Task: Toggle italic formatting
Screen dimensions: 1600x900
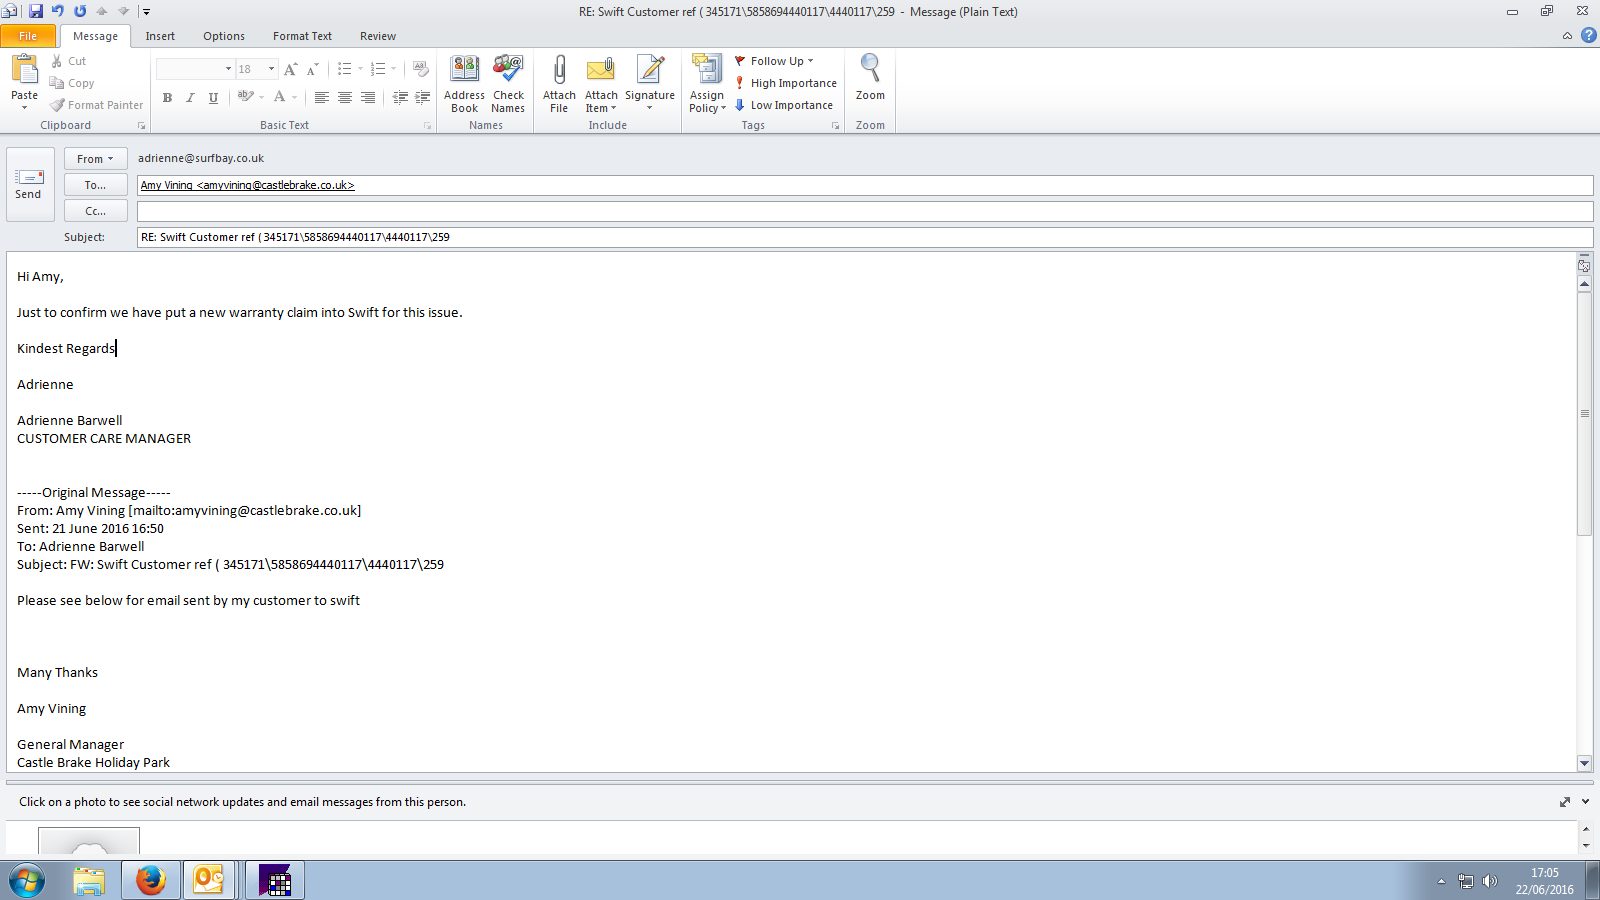Action: [x=190, y=97]
